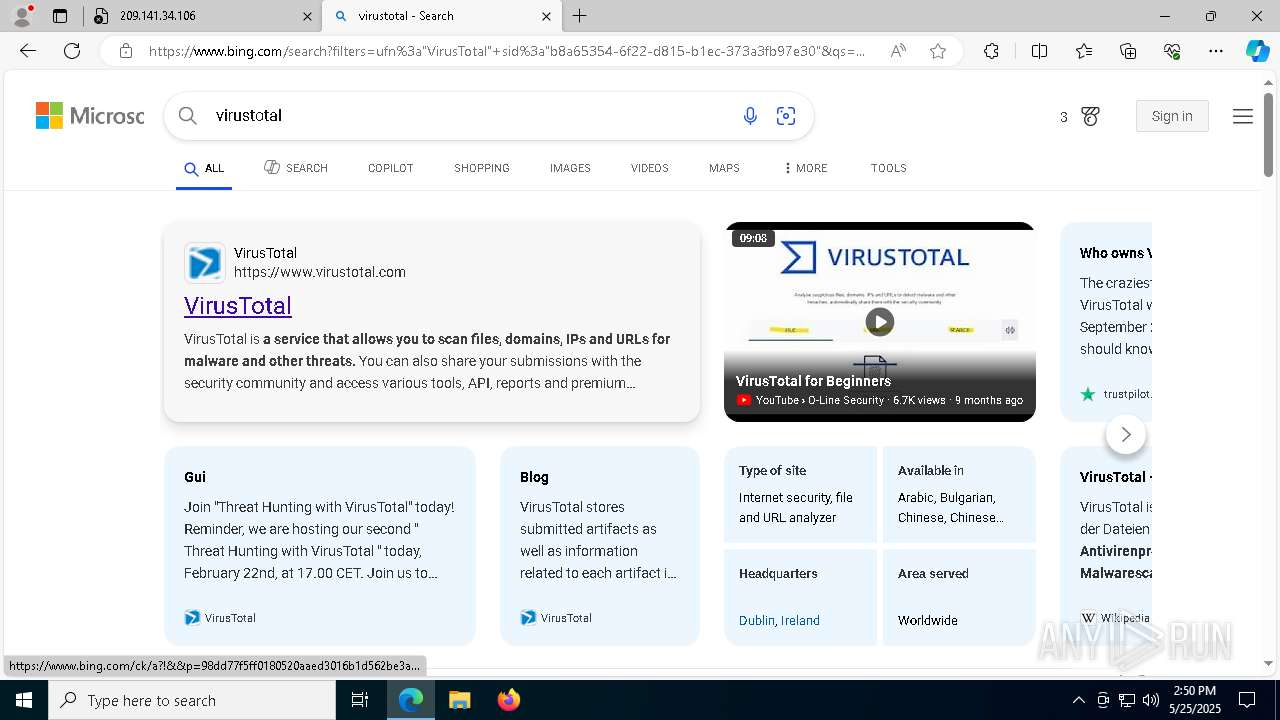Show next carousel card arrow
Screen dimensions: 1280x720
coord(1126,434)
